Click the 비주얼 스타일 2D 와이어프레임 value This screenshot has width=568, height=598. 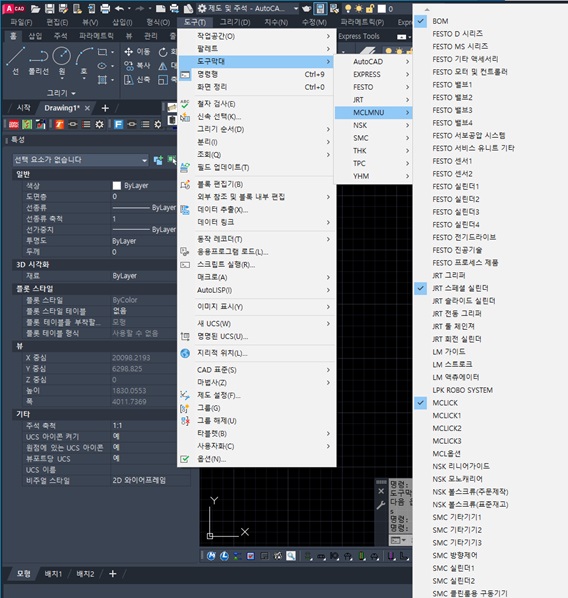coord(150,481)
